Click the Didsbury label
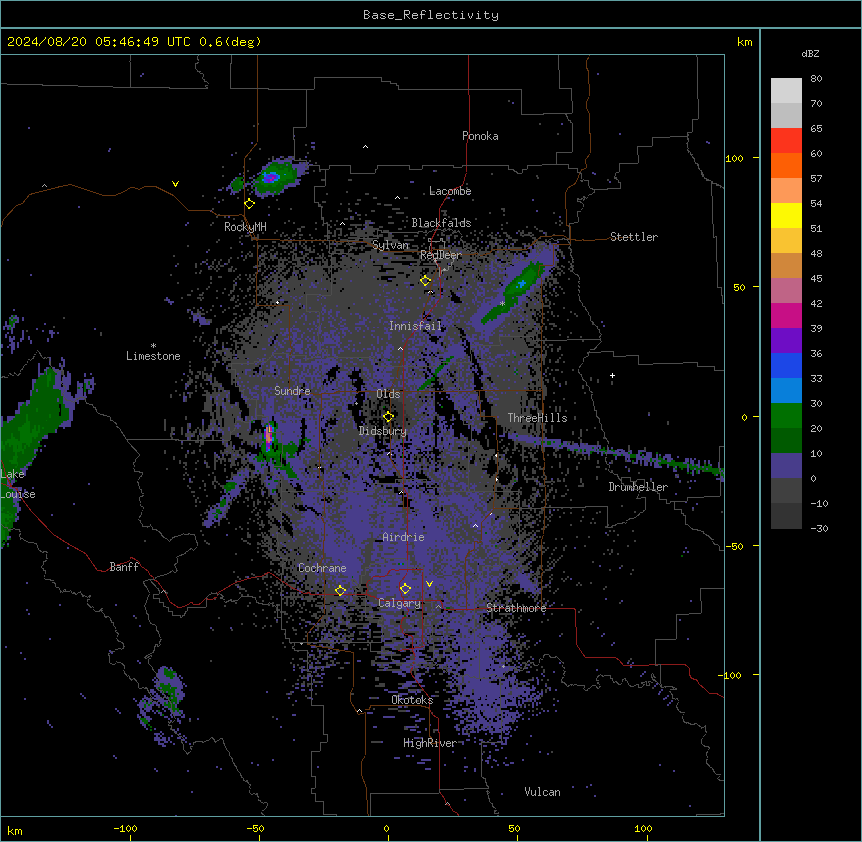The image size is (862, 842). [x=383, y=431]
